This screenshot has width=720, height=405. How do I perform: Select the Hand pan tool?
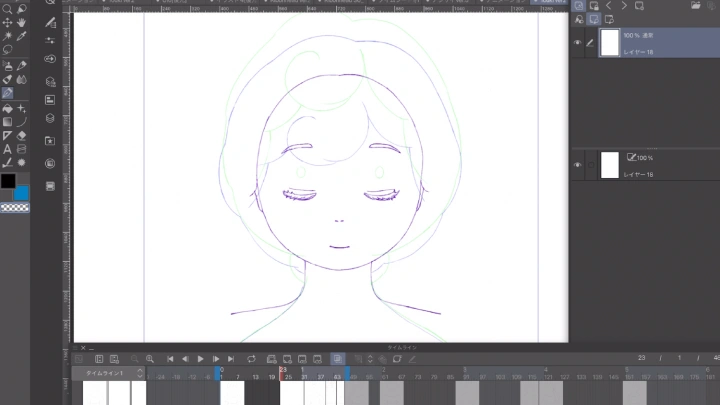pyautogui.click(x=21, y=21)
